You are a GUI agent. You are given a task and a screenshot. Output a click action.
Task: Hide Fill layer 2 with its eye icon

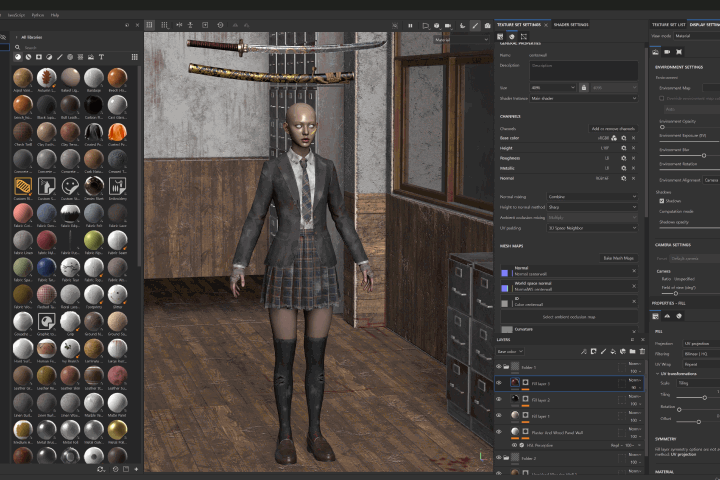(x=499, y=399)
